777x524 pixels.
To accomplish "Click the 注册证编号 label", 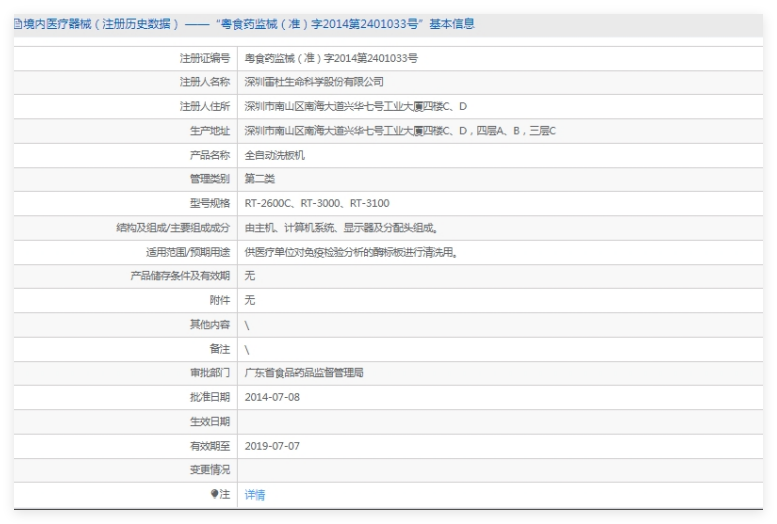I will (x=205, y=58).
